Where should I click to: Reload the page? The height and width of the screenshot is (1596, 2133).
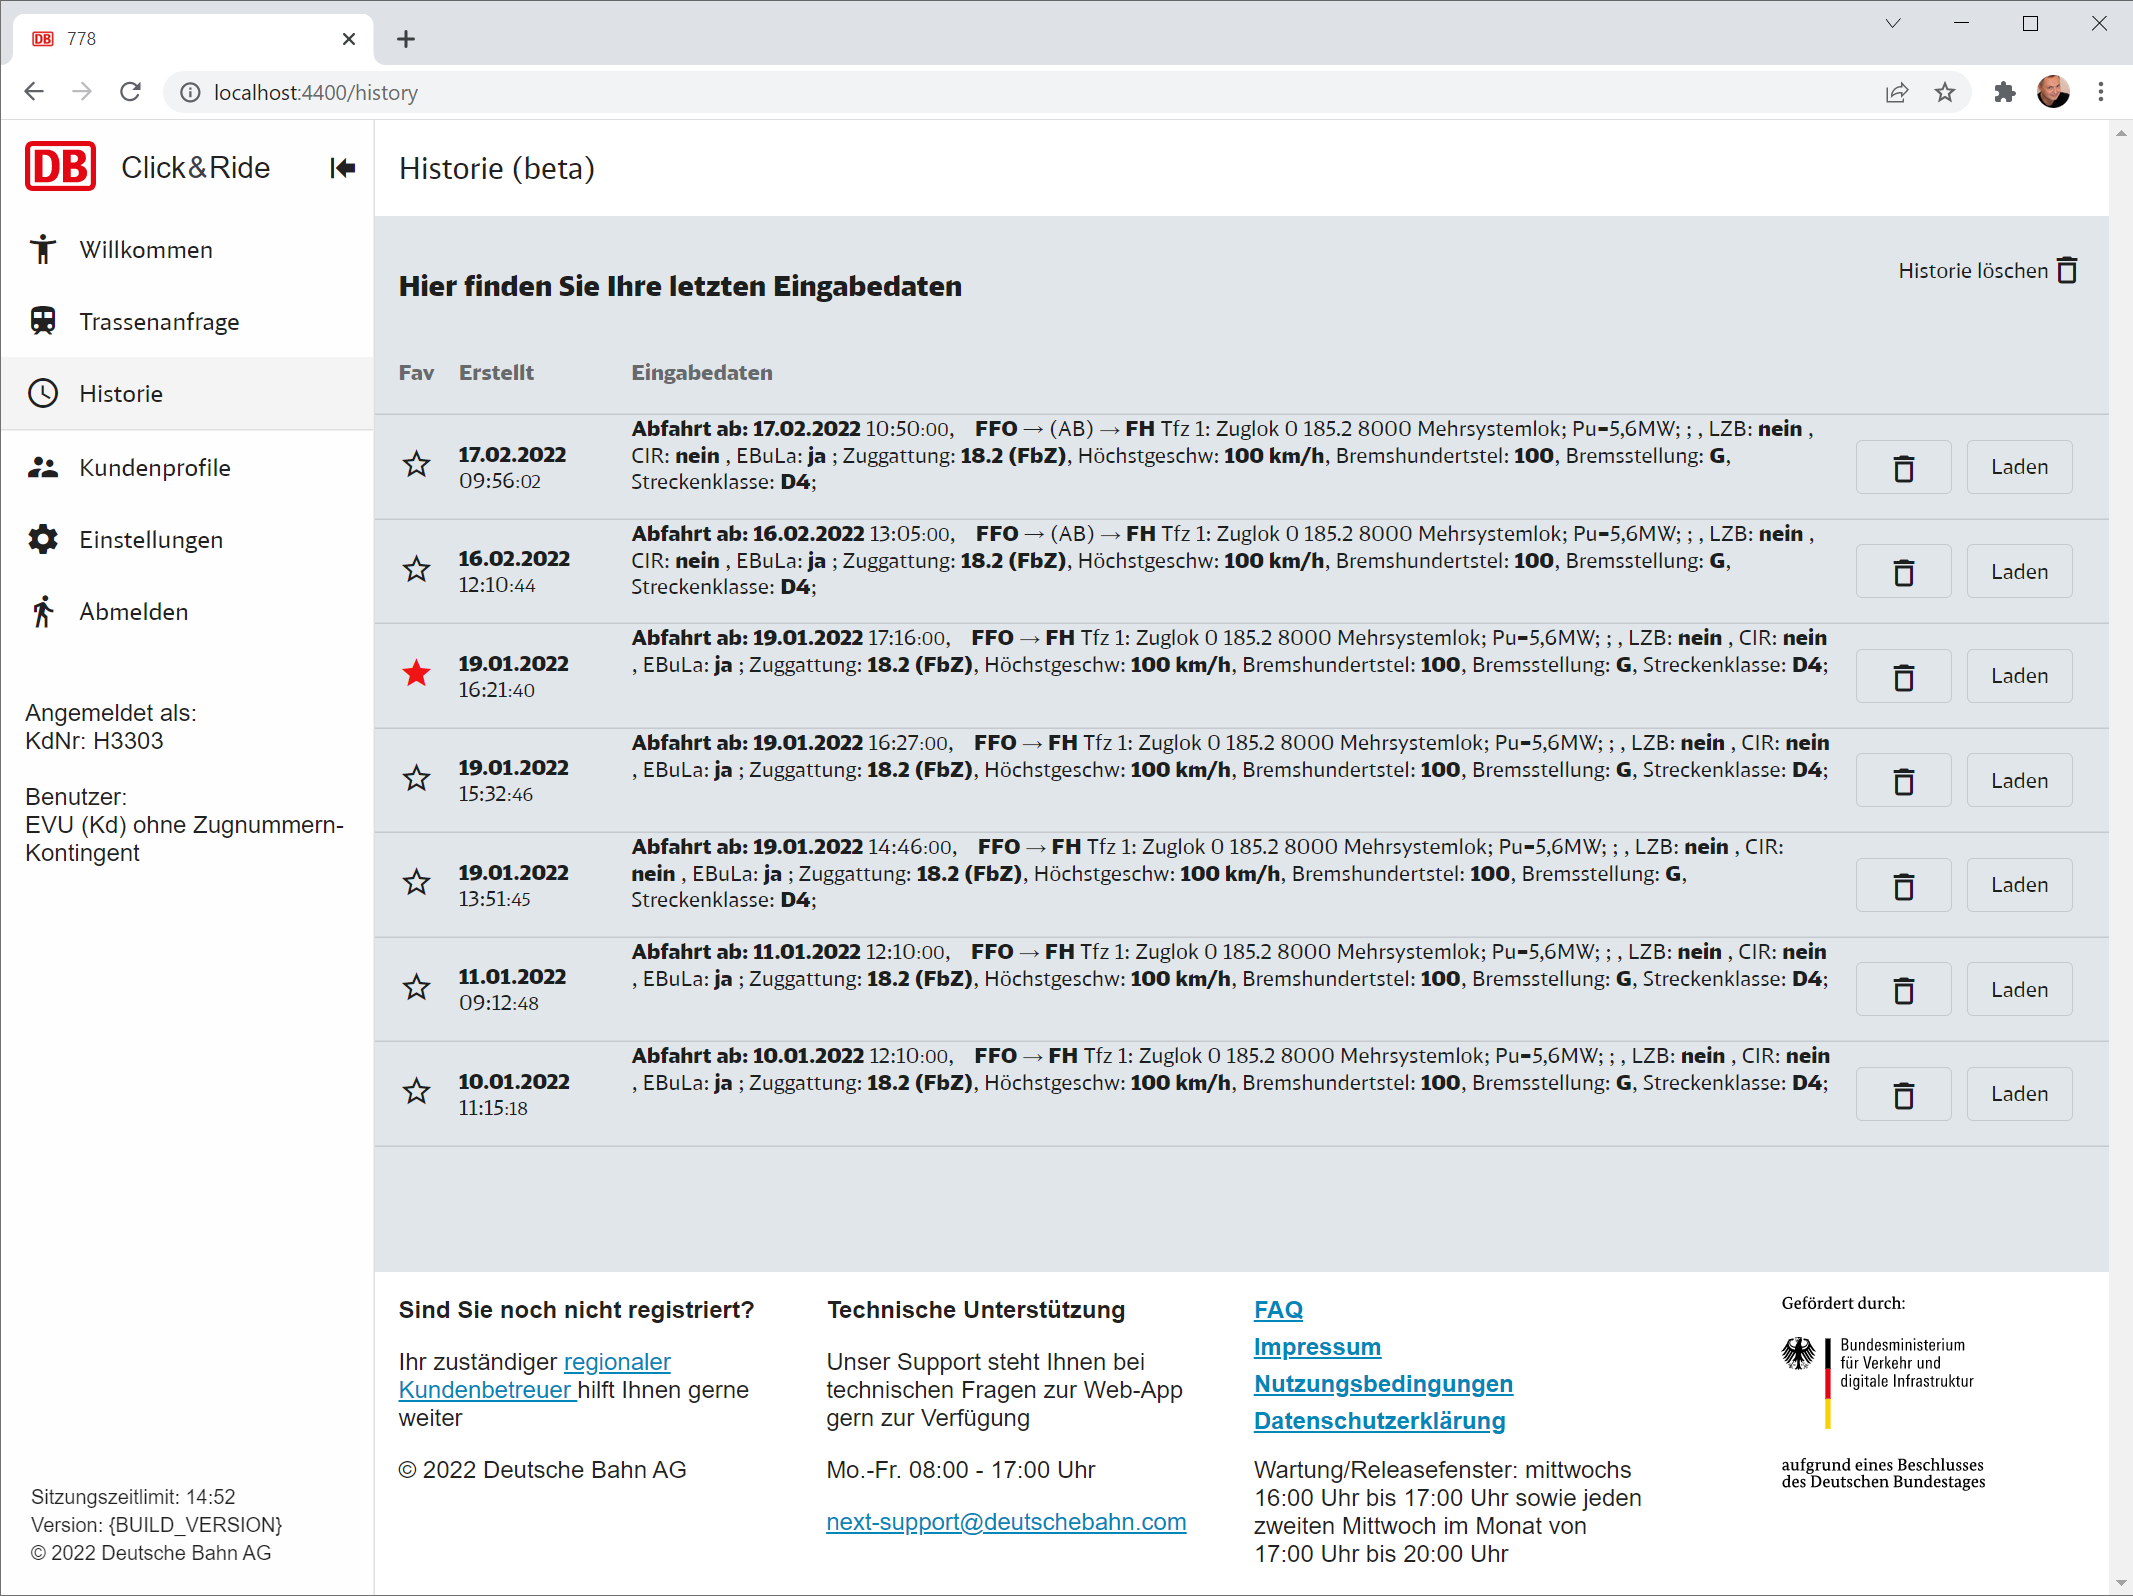point(130,92)
